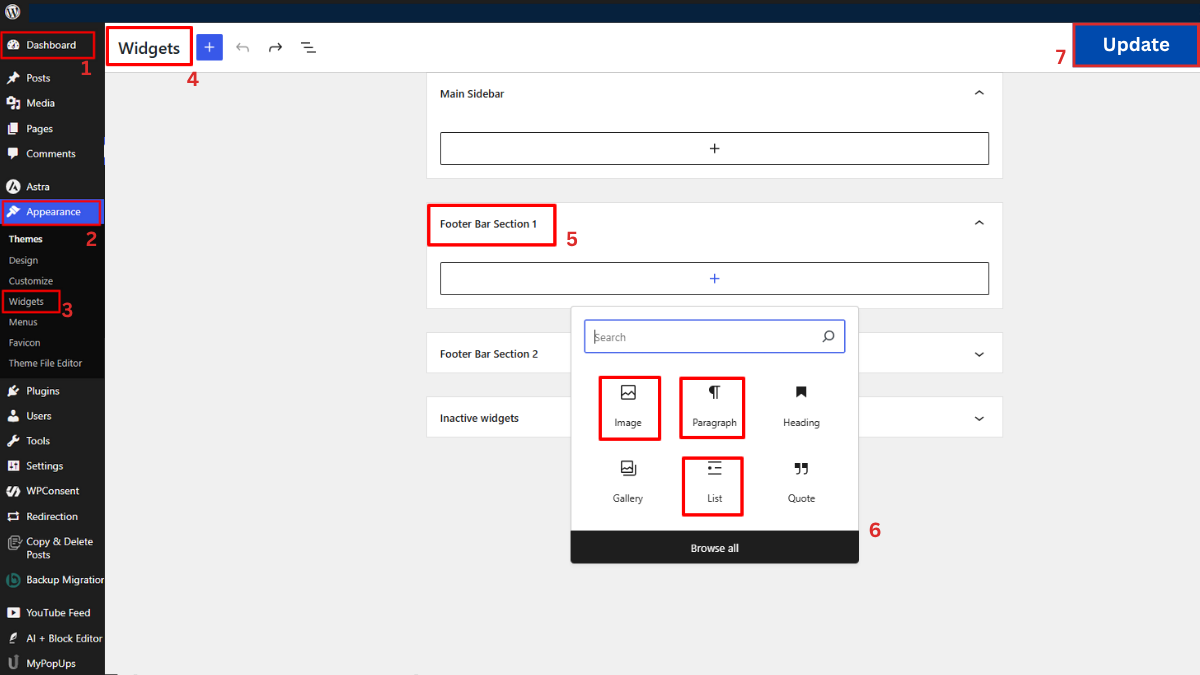Select the List block icon

712,485
